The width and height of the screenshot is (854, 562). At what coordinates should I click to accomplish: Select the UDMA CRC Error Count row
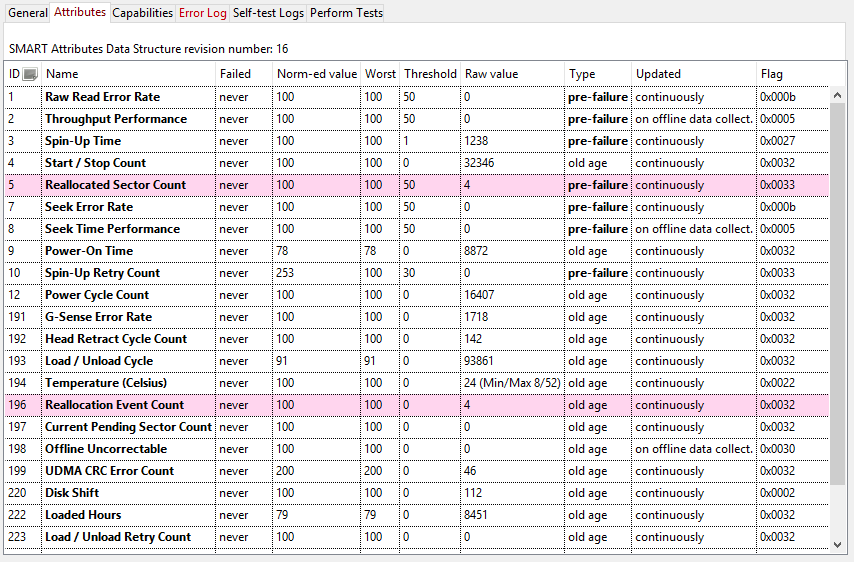click(109, 471)
